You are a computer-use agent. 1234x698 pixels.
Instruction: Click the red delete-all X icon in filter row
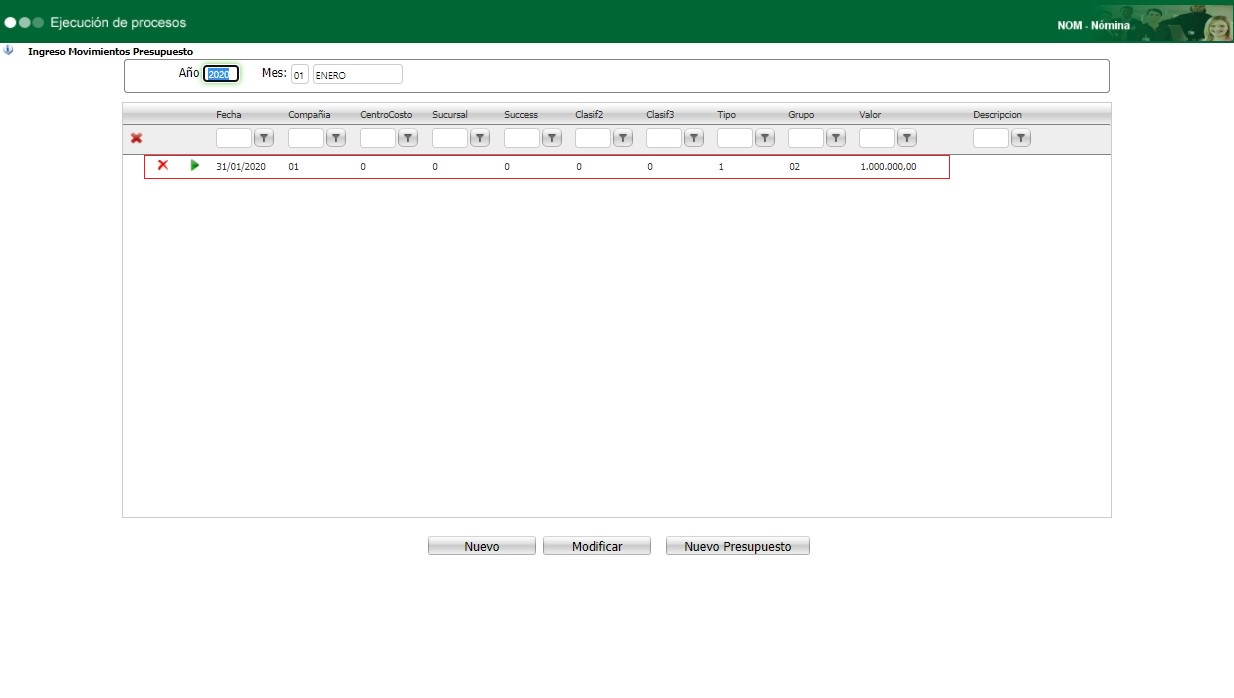coord(136,138)
